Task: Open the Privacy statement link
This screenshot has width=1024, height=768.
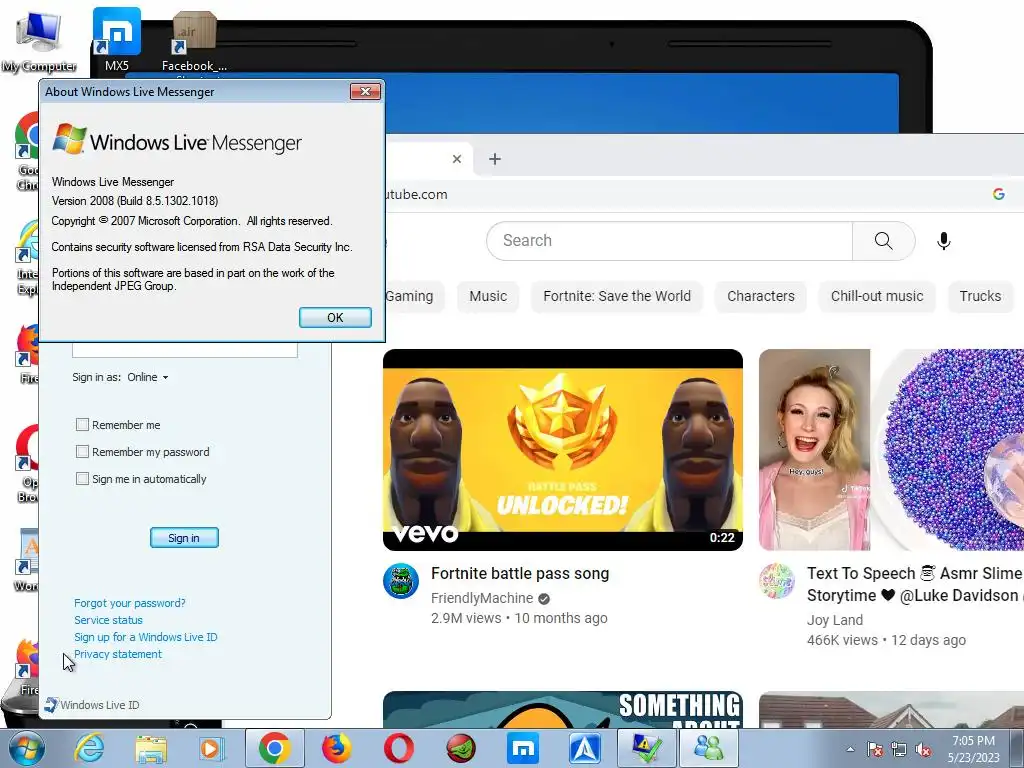Action: tap(118, 654)
